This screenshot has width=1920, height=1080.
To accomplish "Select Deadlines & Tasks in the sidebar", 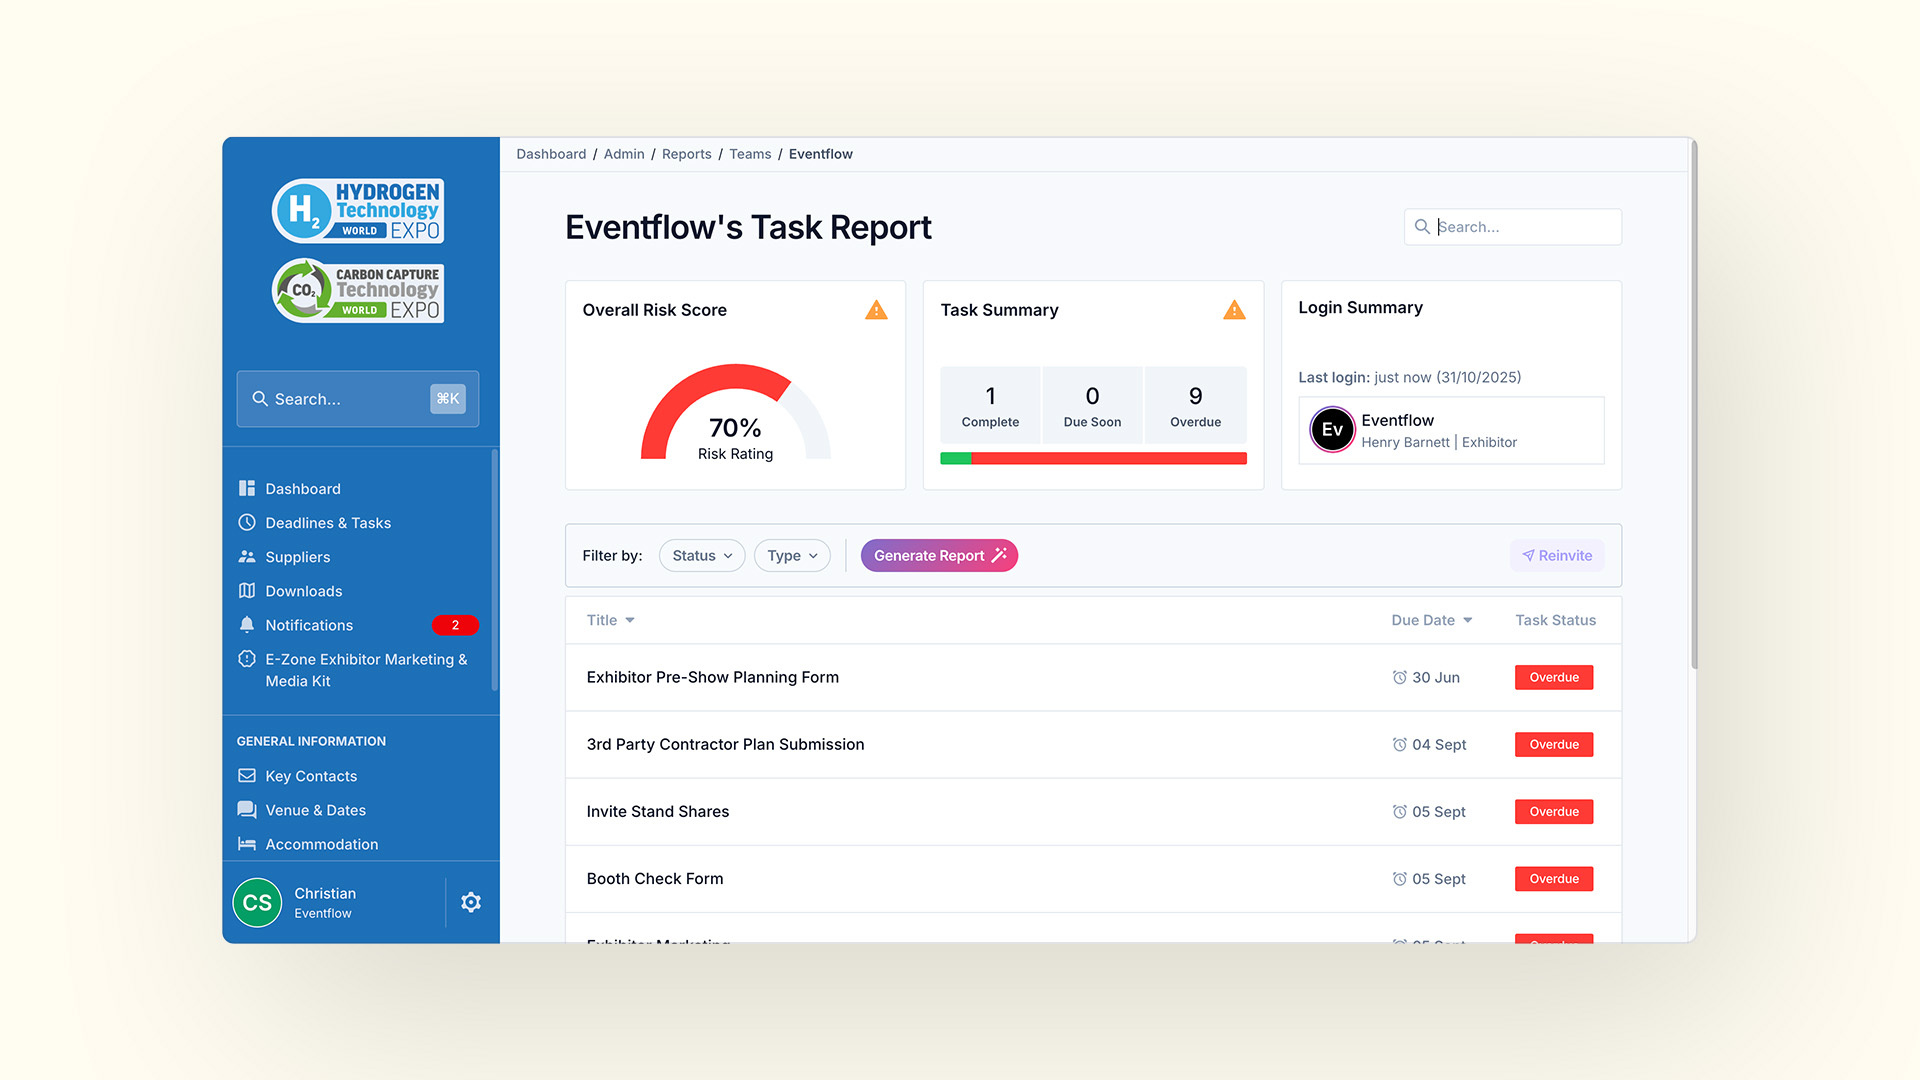I will tap(327, 522).
